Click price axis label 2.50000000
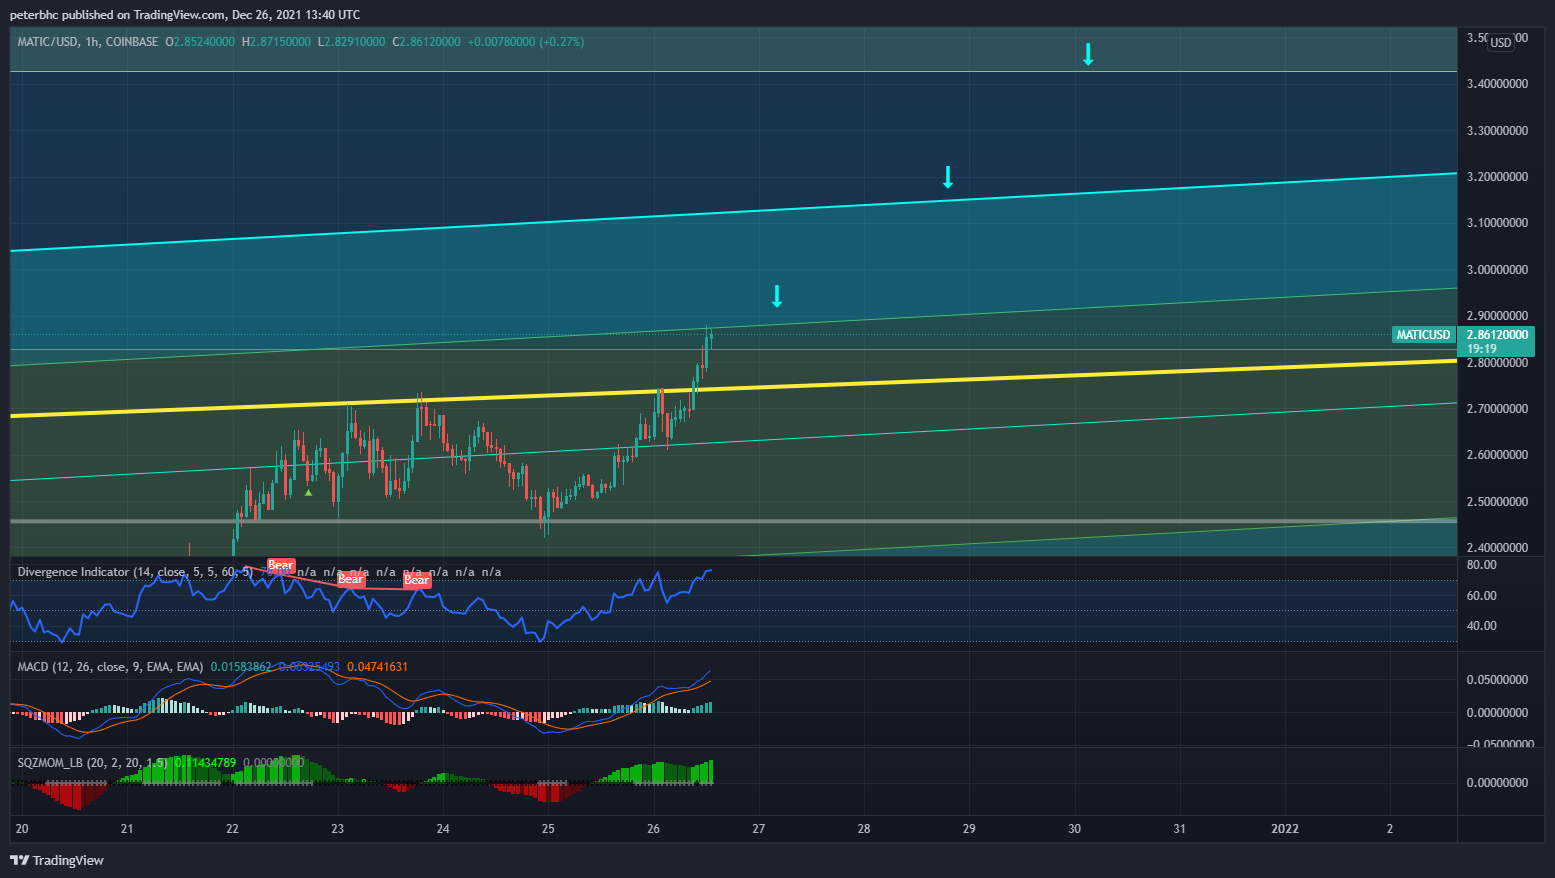This screenshot has height=878, width=1555. point(1497,502)
